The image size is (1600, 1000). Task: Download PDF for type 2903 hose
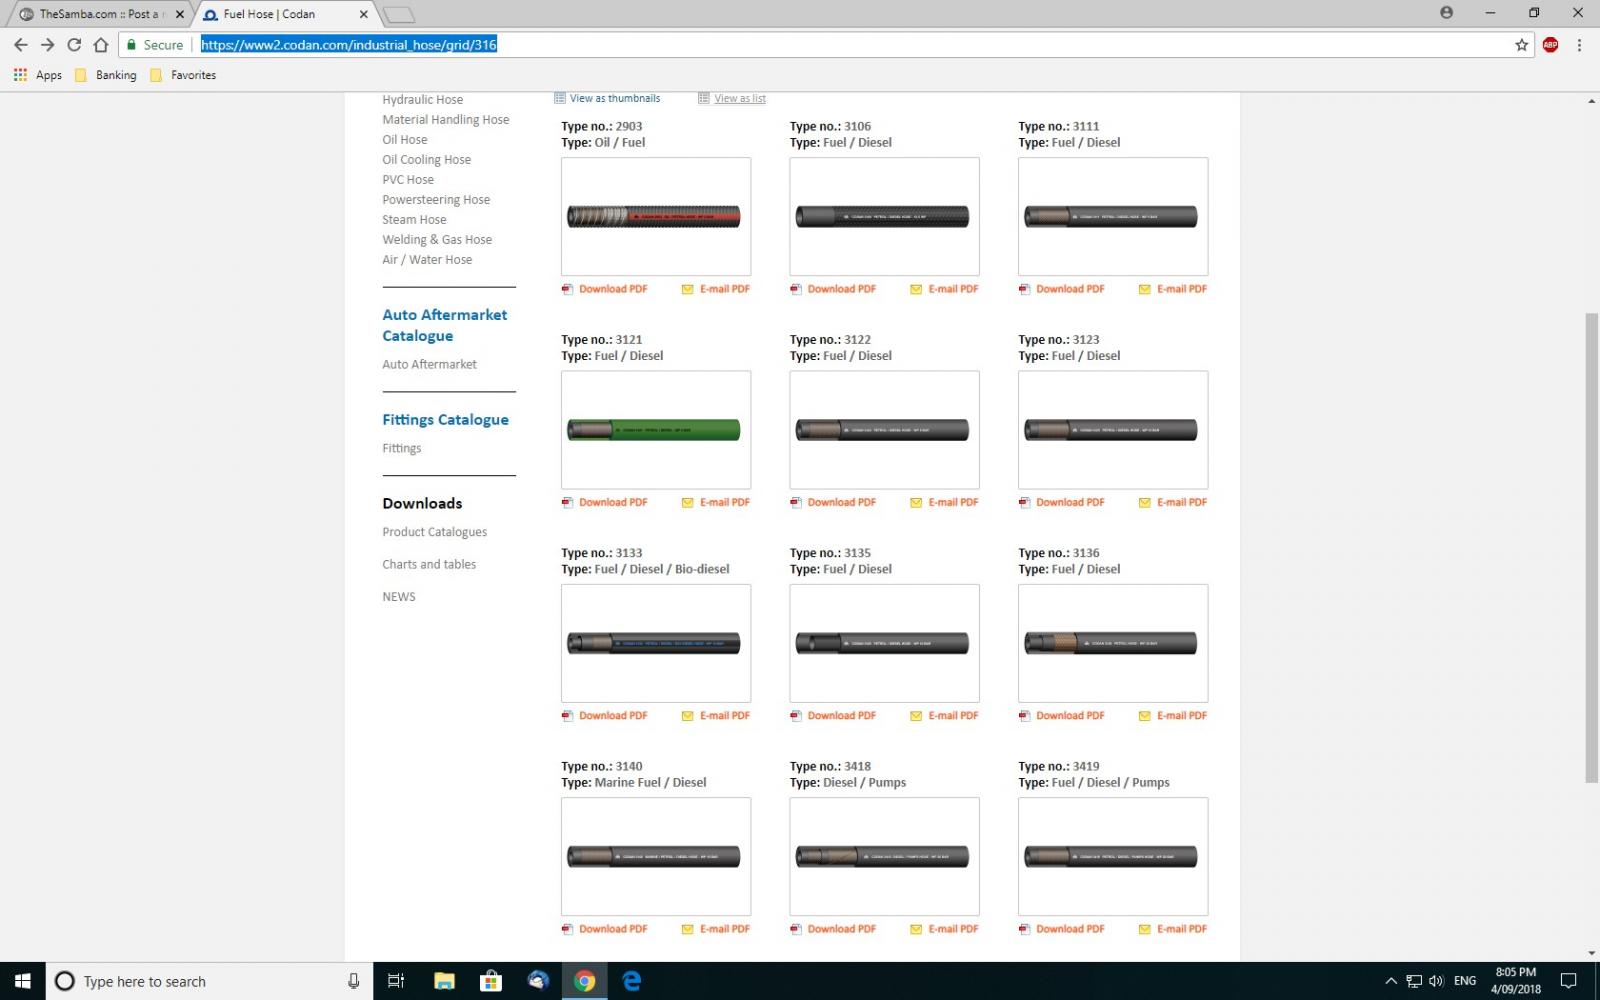612,289
